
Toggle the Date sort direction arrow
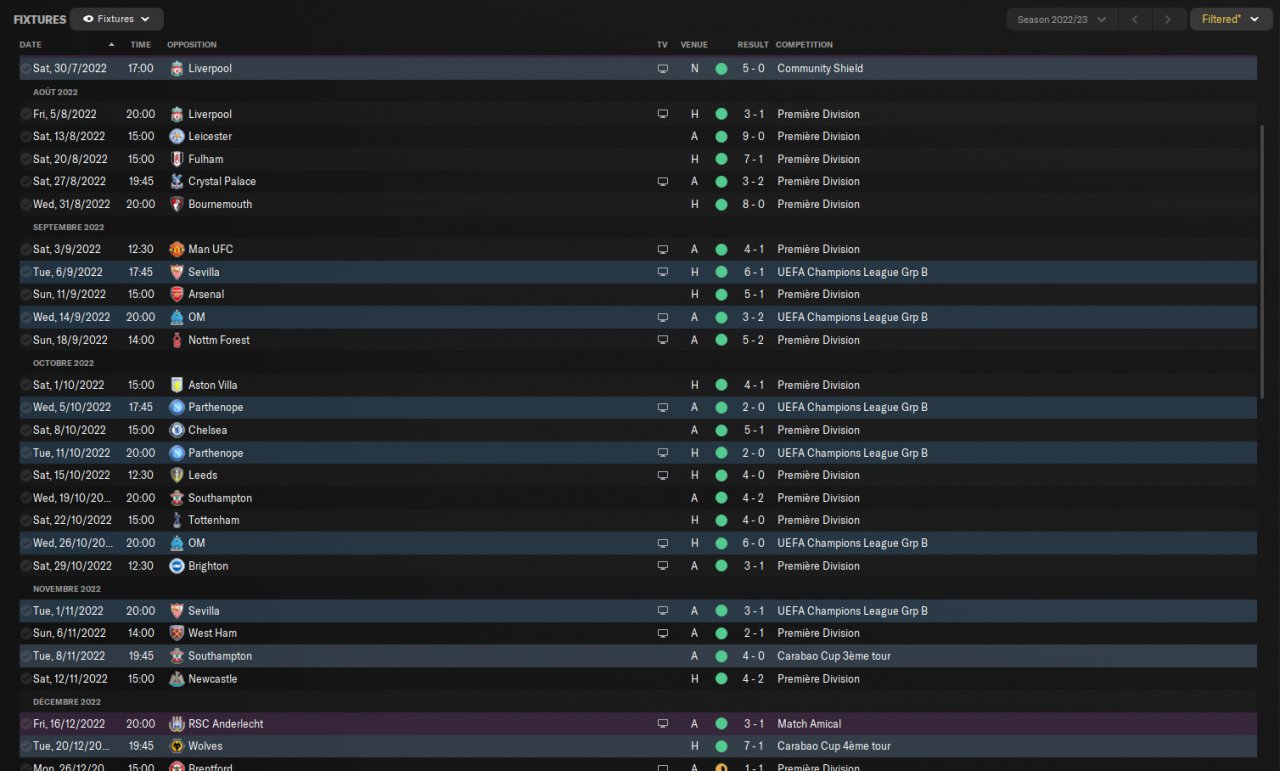tap(111, 45)
